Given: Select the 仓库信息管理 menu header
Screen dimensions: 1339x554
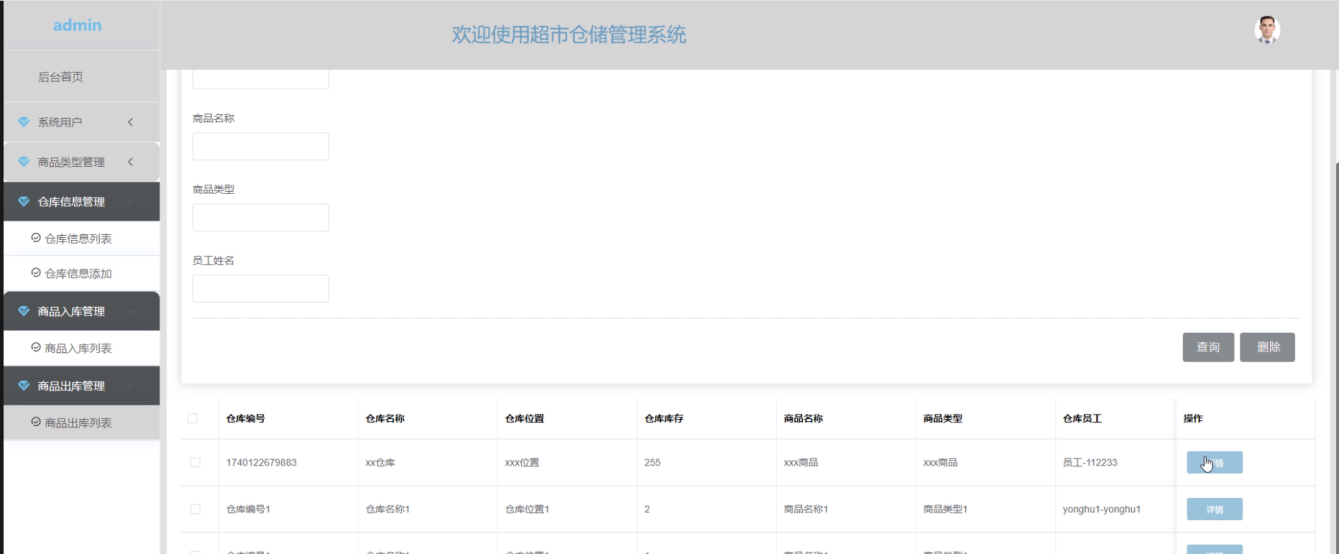Looking at the screenshot, I should pos(80,202).
